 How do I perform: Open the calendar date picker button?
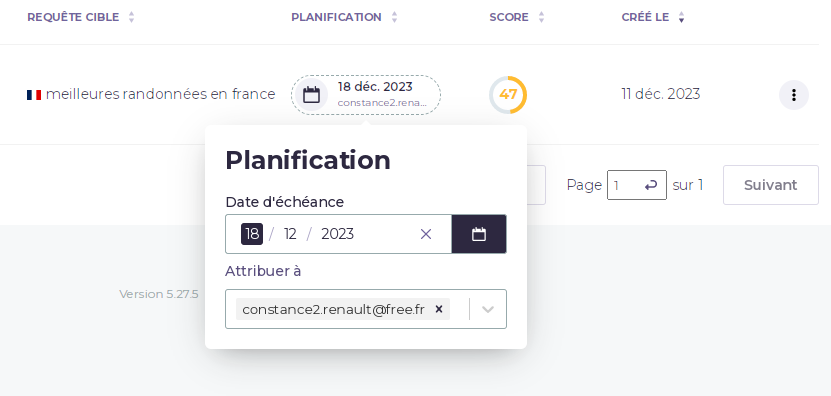pos(479,234)
